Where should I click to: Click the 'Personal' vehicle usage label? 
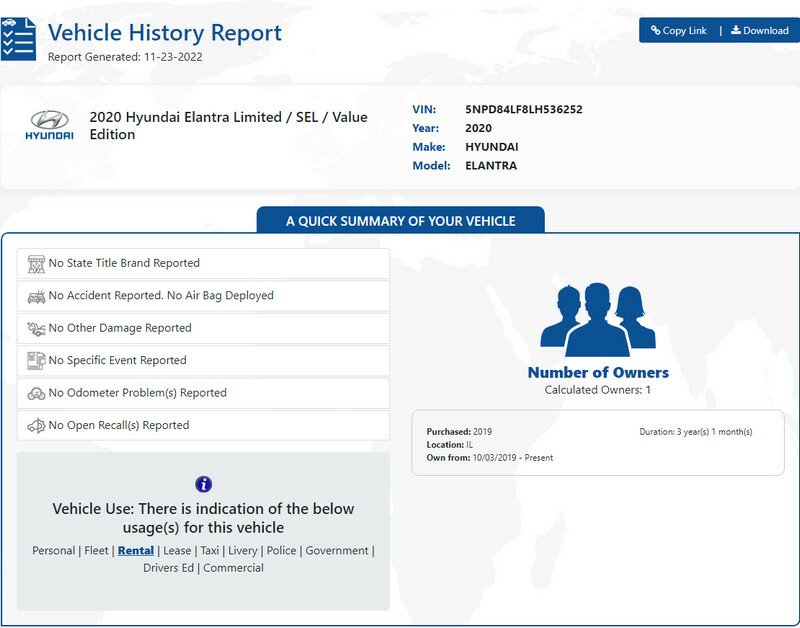[x=54, y=550]
